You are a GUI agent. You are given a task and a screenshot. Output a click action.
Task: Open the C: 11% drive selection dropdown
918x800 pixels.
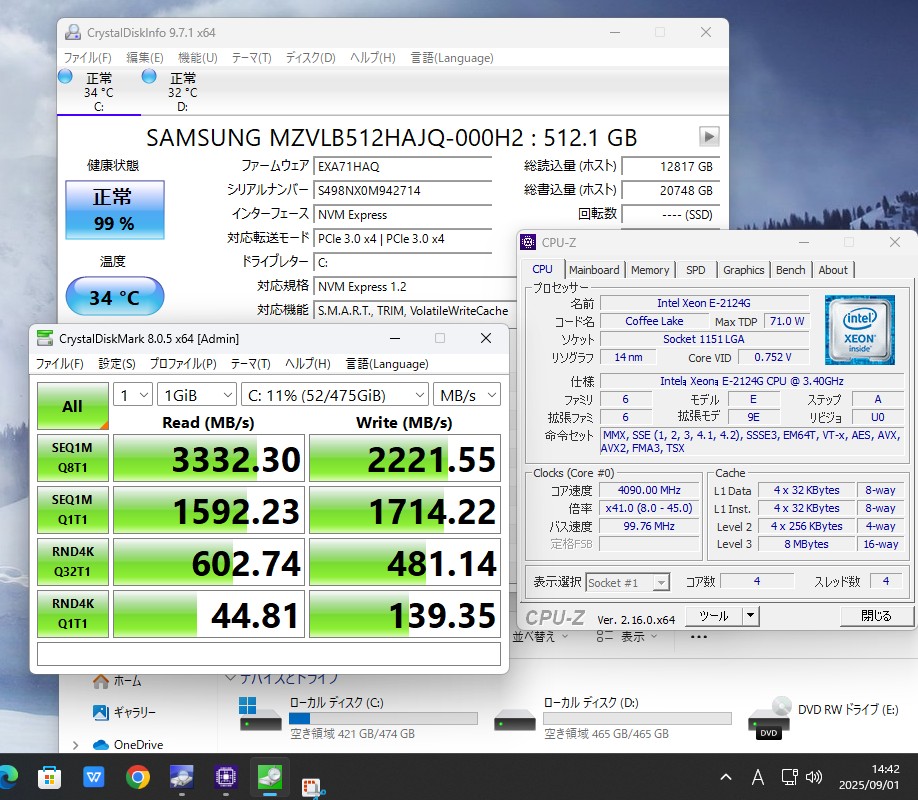[x=335, y=395]
